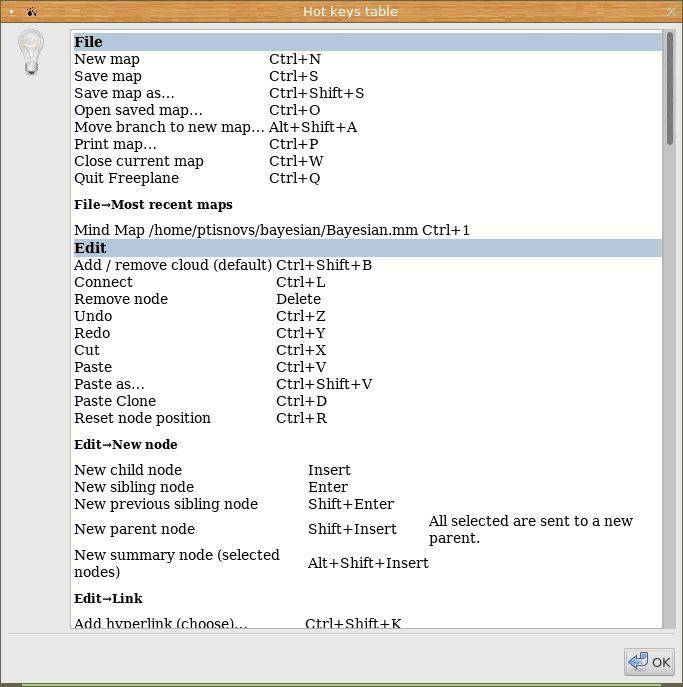683x687 pixels.
Task: Click the 'Paste as…' entry
Action: tap(109, 384)
